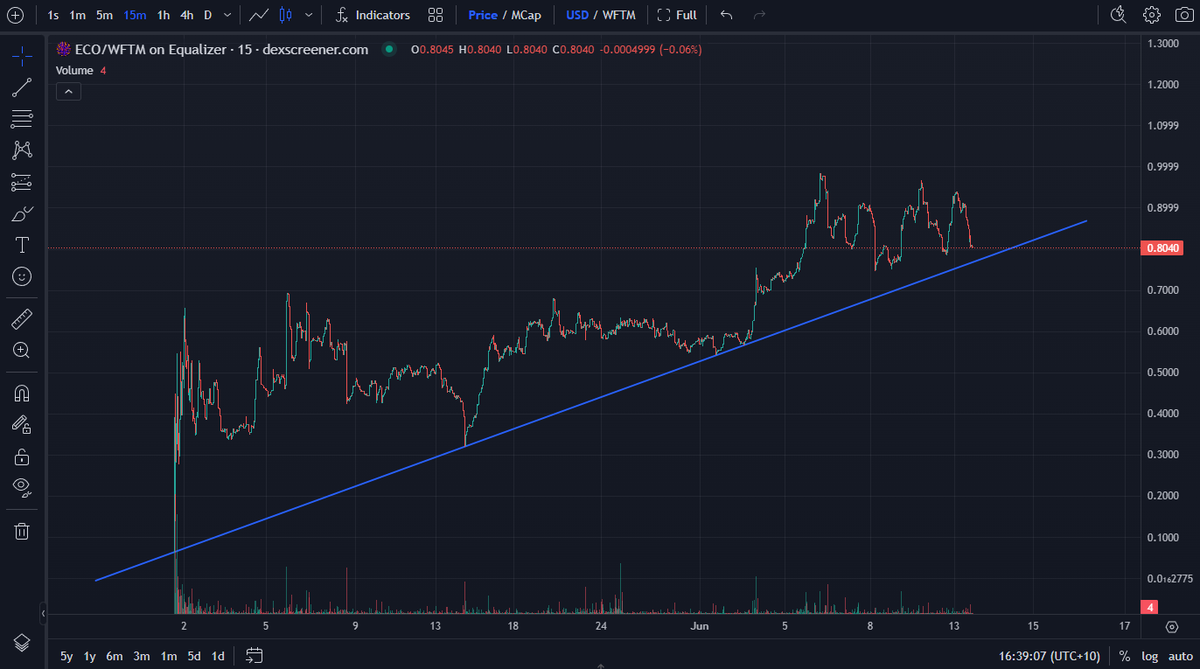The image size is (1200, 669).
Task: Redo the last chart action
Action: 759,15
